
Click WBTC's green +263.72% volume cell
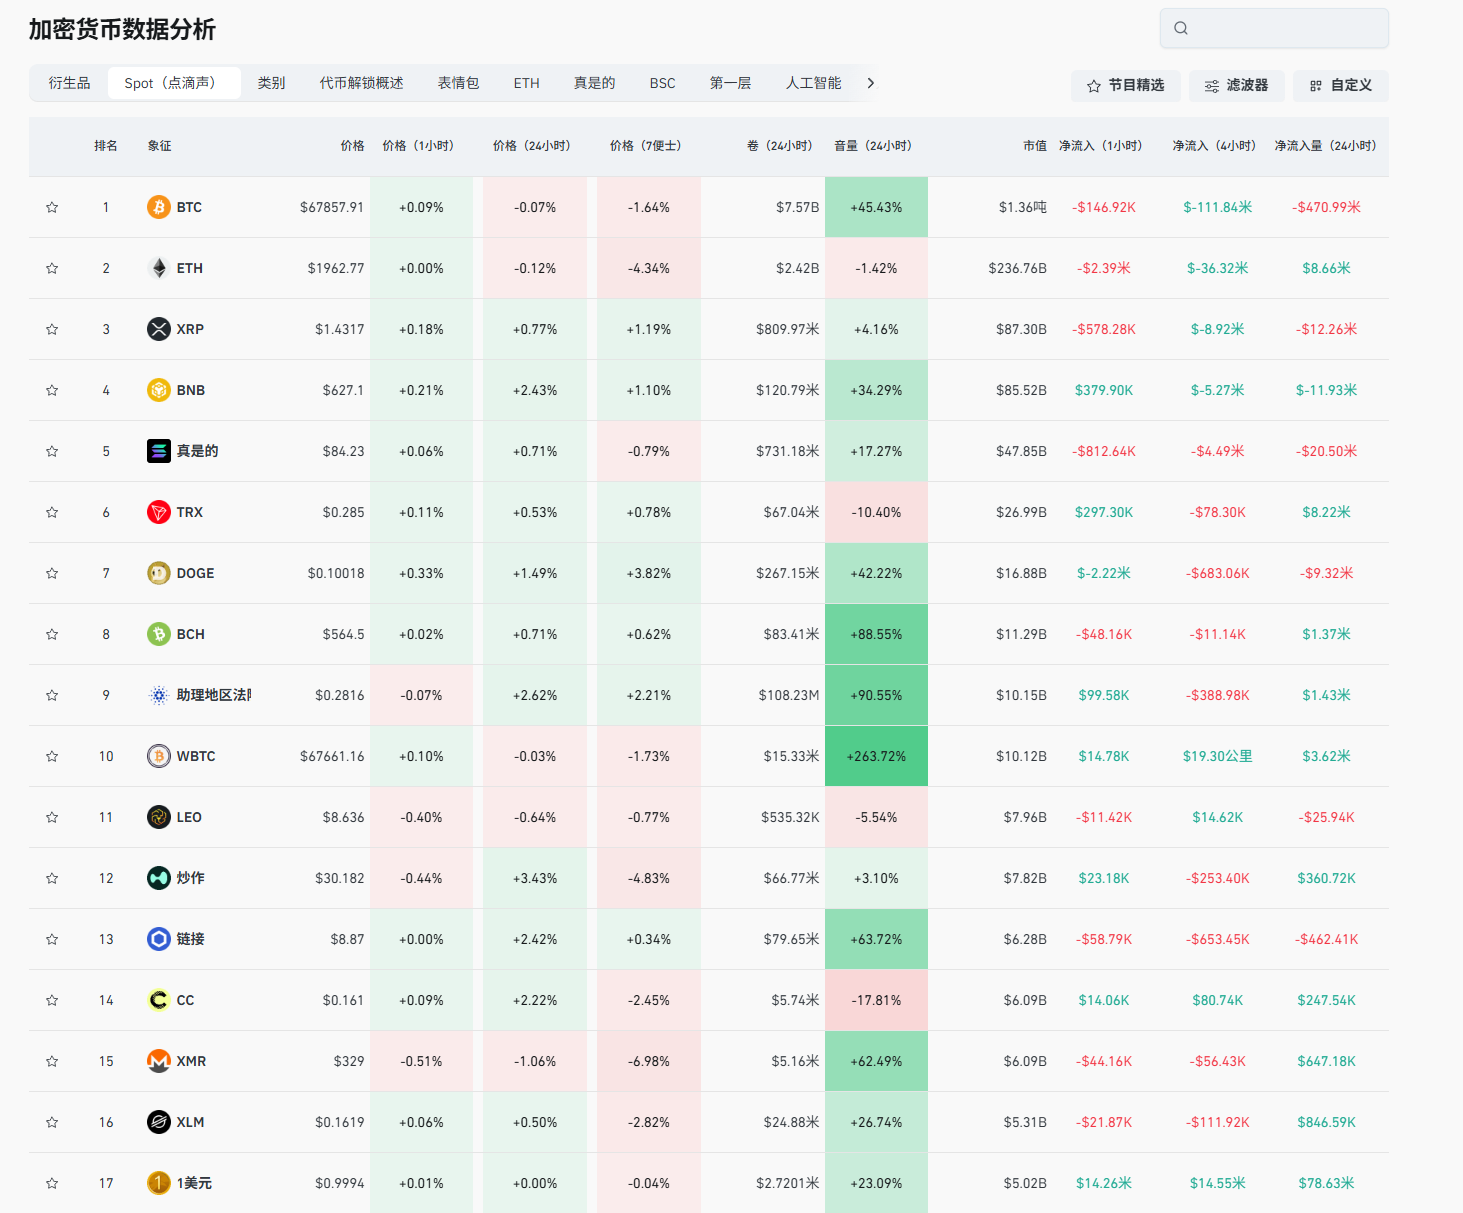pyautogui.click(x=876, y=756)
